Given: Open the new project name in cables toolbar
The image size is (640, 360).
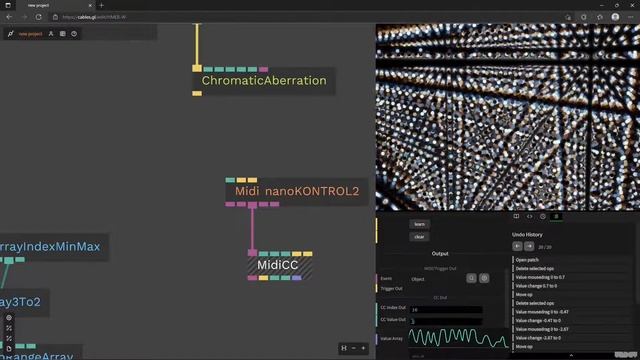Looking at the screenshot, I should pos(30,34).
